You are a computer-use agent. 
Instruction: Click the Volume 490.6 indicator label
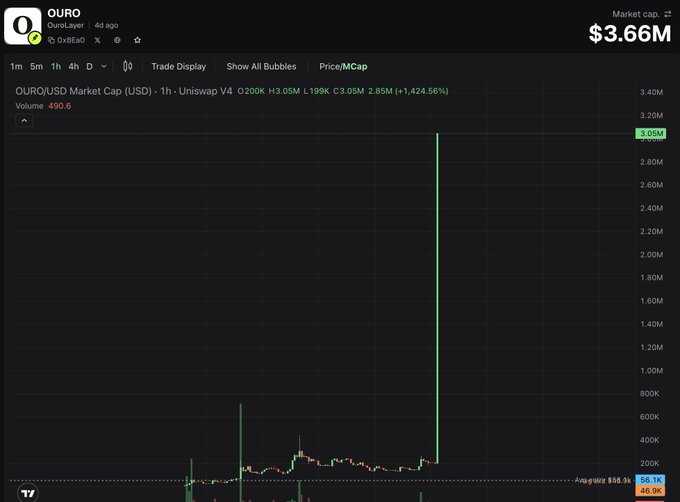[x=43, y=106]
